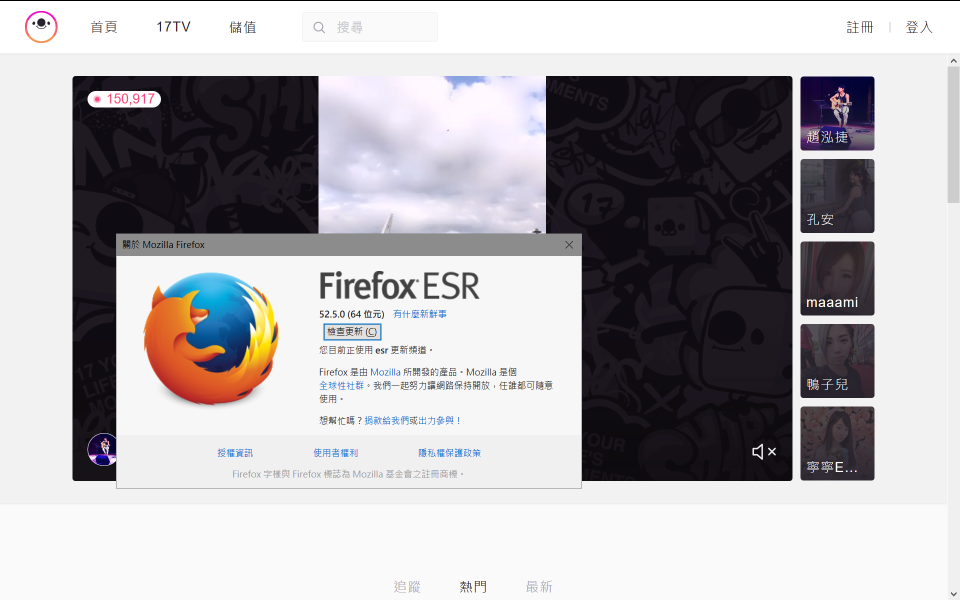Close the 關於 Mozilla Firefox dialog
The image size is (960, 600).
click(569, 245)
